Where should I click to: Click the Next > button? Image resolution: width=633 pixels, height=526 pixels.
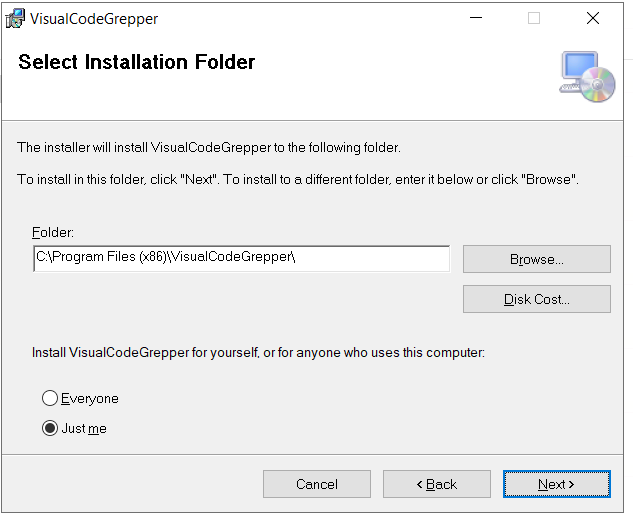[x=556, y=484]
